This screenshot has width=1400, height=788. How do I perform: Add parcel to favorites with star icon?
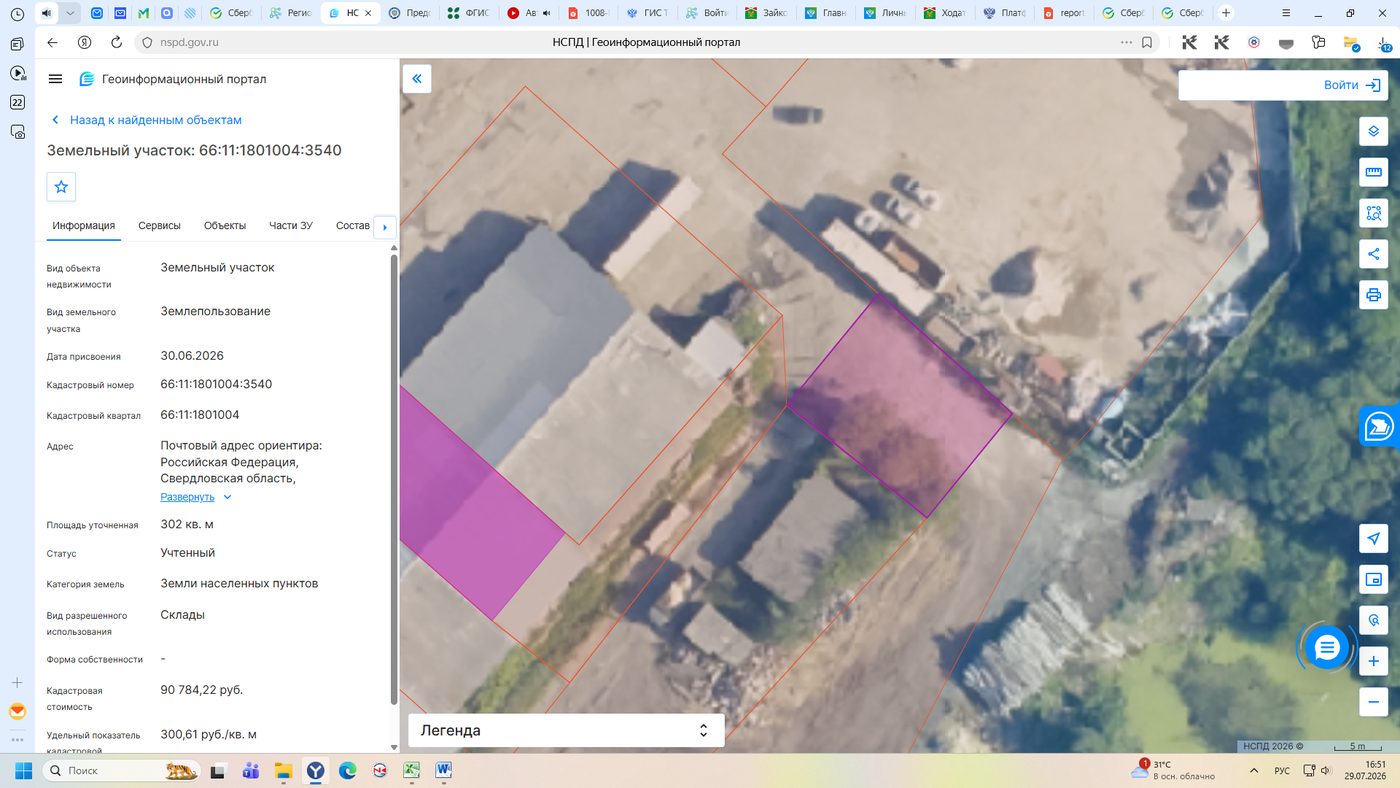61,187
